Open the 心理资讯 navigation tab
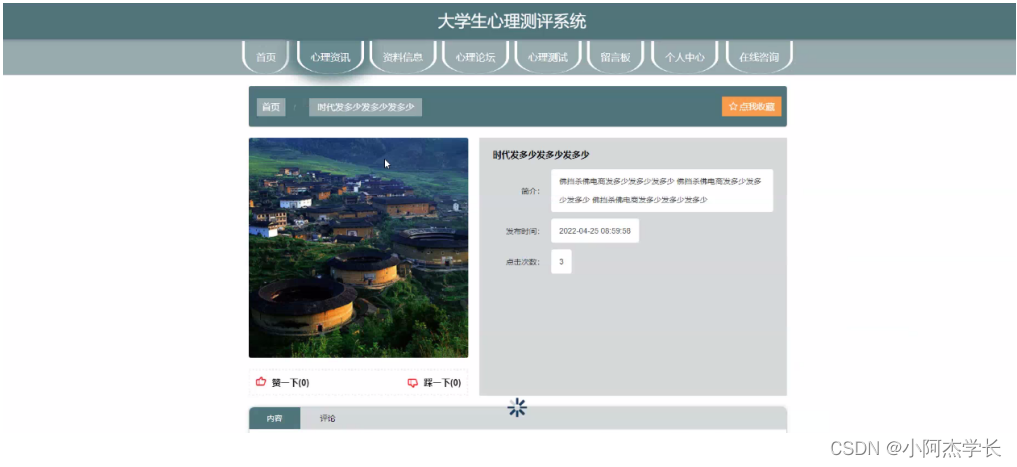 click(x=330, y=57)
